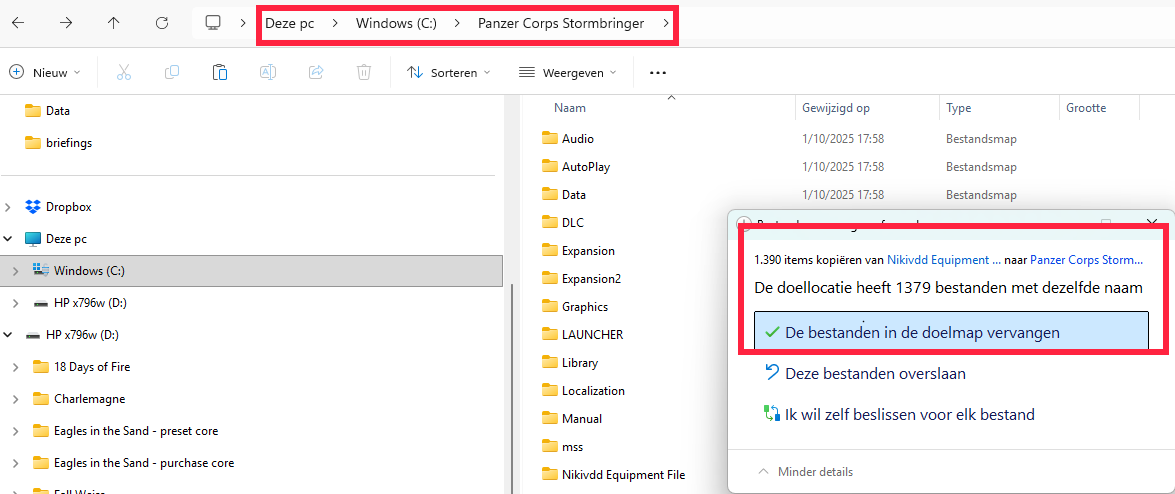The image size is (1175, 494).
Task: Open the Weergeven view dropdown
Action: click(567, 72)
